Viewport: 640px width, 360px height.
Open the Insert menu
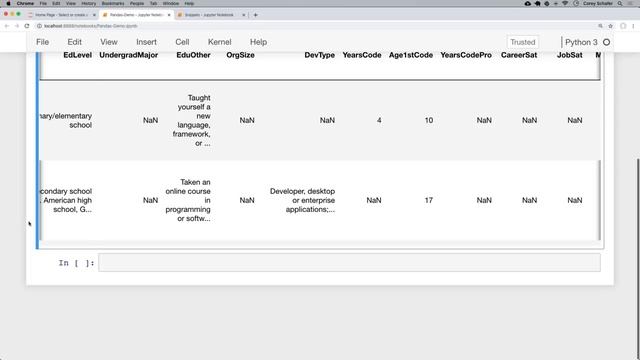click(146, 42)
